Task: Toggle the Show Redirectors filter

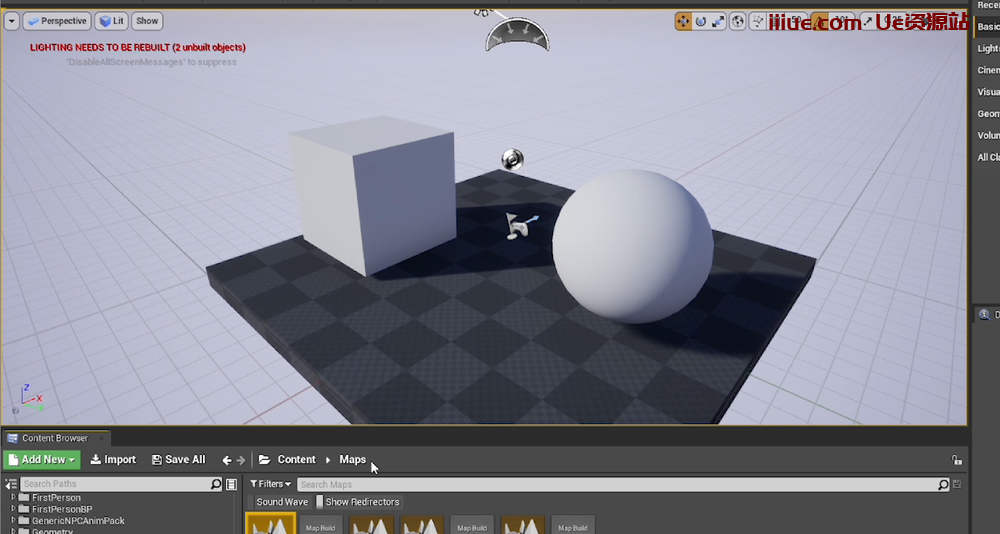Action: coord(358,502)
